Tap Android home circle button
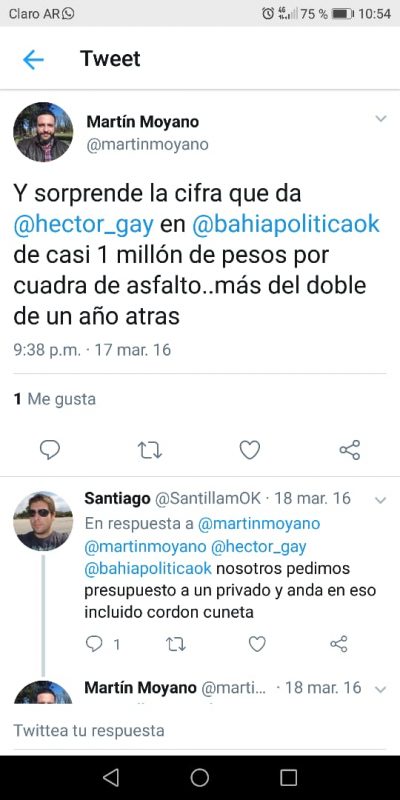Screen dimensions: 400x800 click(200, 778)
